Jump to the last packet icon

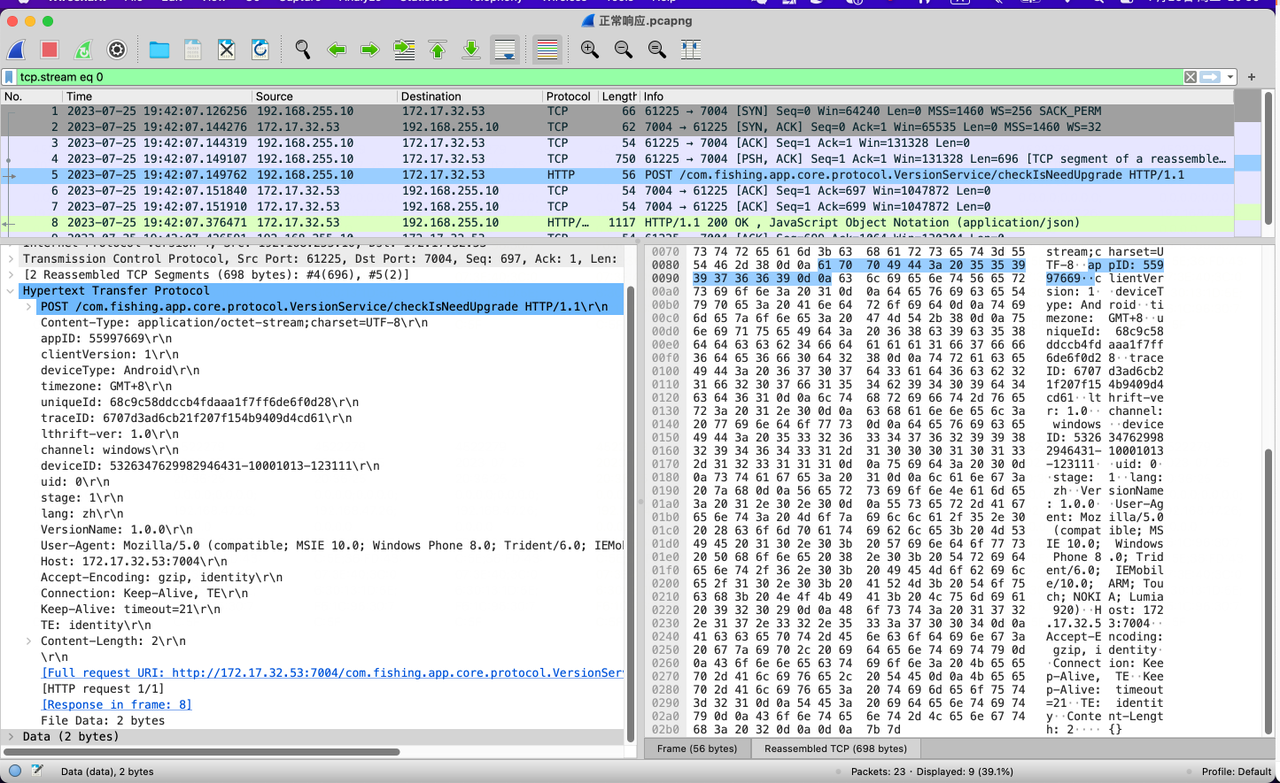coord(471,49)
